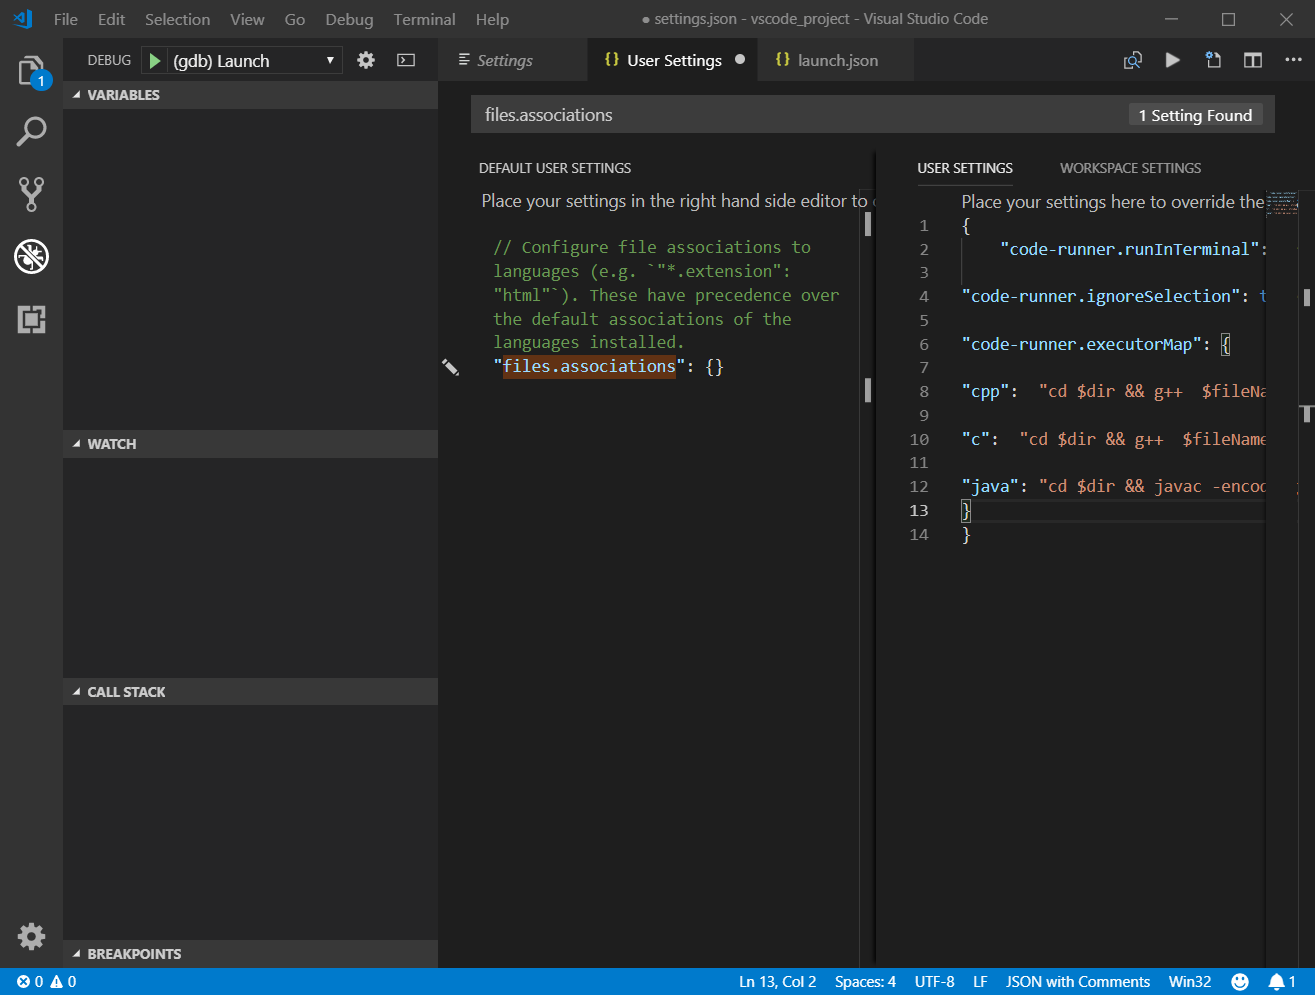This screenshot has width=1315, height=995.
Task: Open the Selection menu
Action: tap(177, 19)
